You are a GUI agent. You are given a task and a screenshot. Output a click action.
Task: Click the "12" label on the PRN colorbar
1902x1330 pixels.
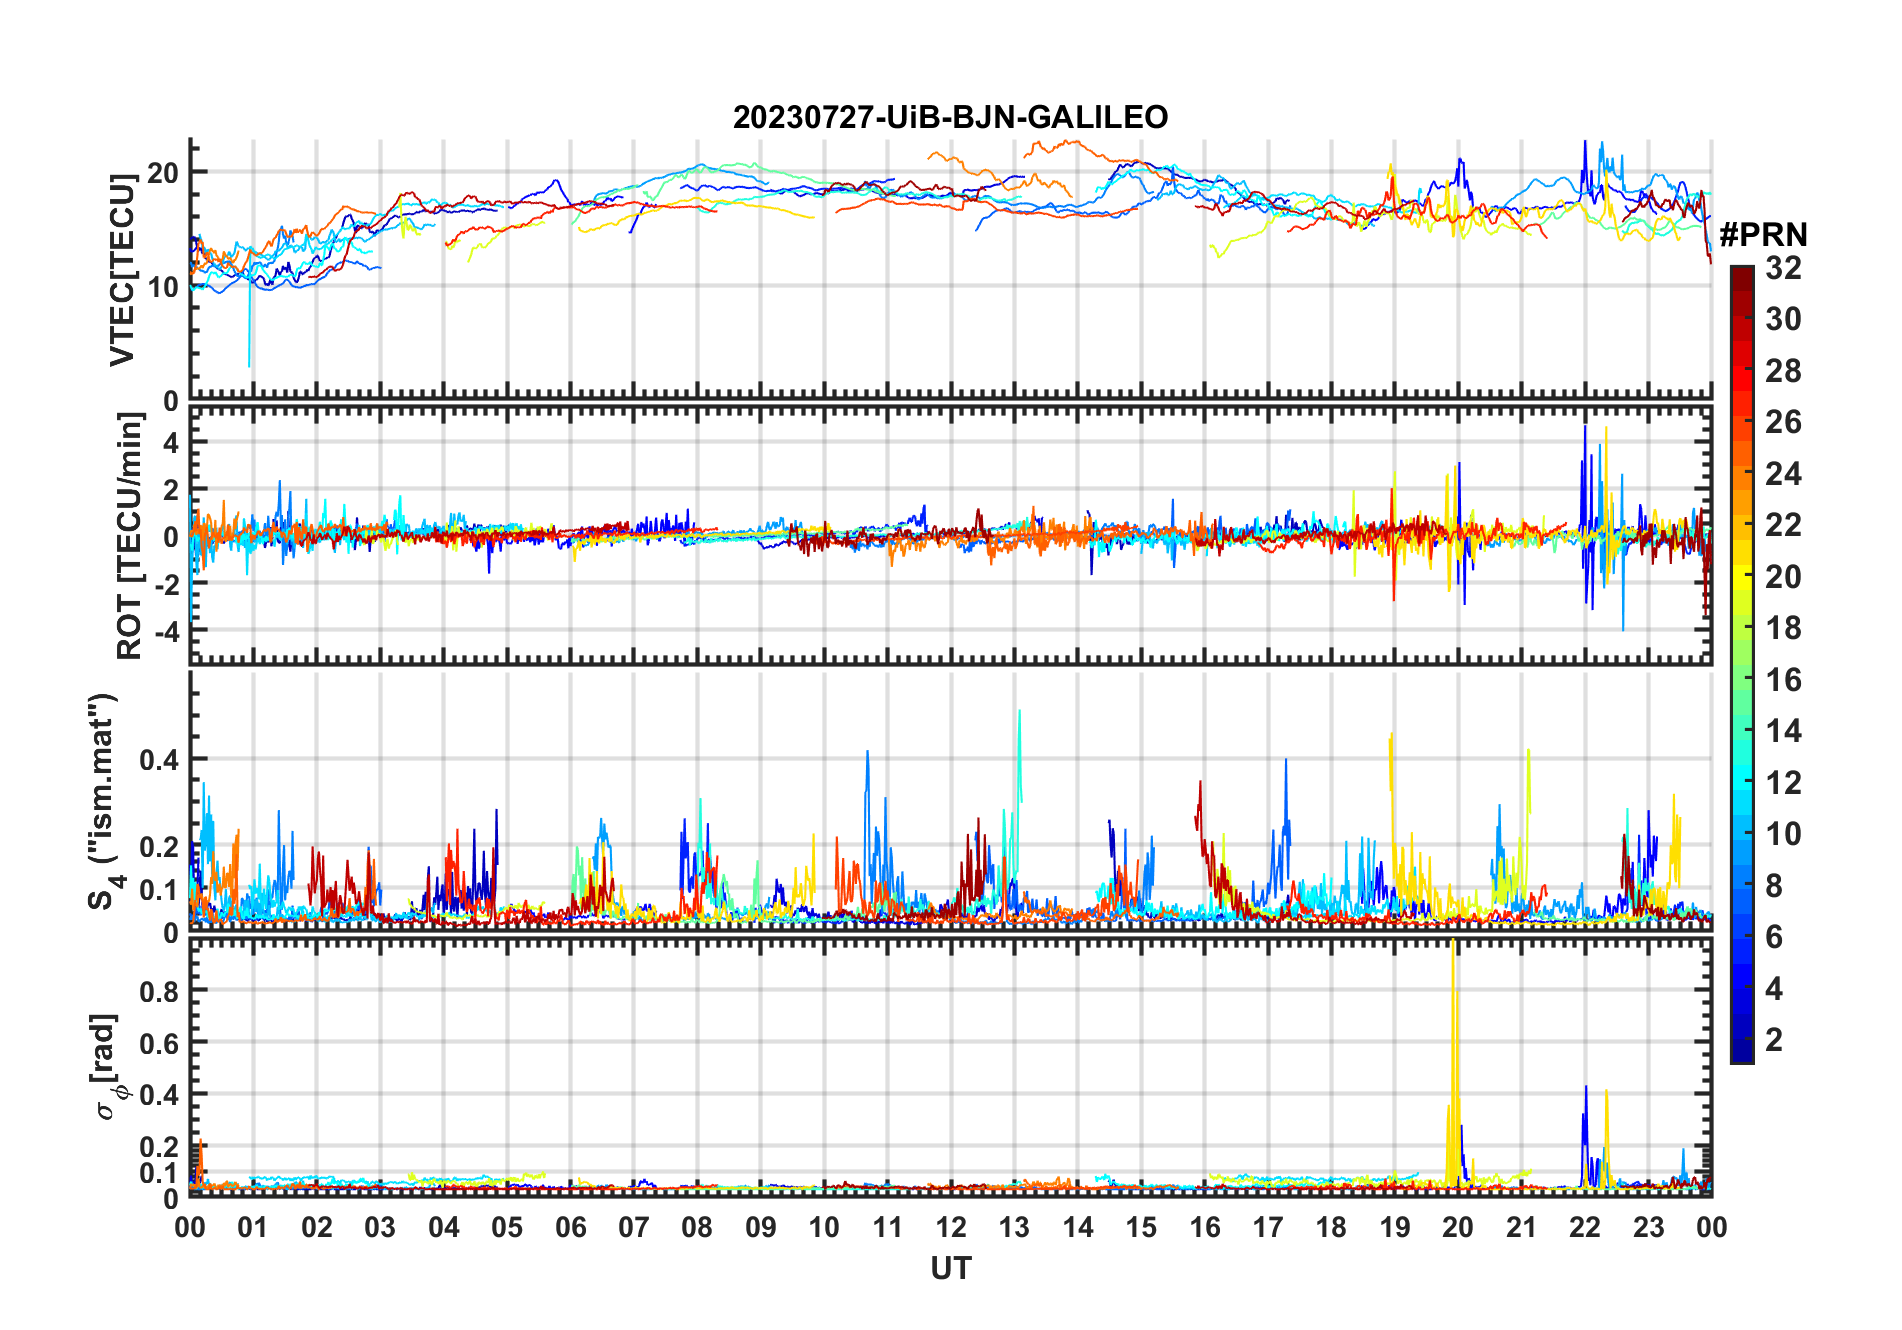(1783, 783)
